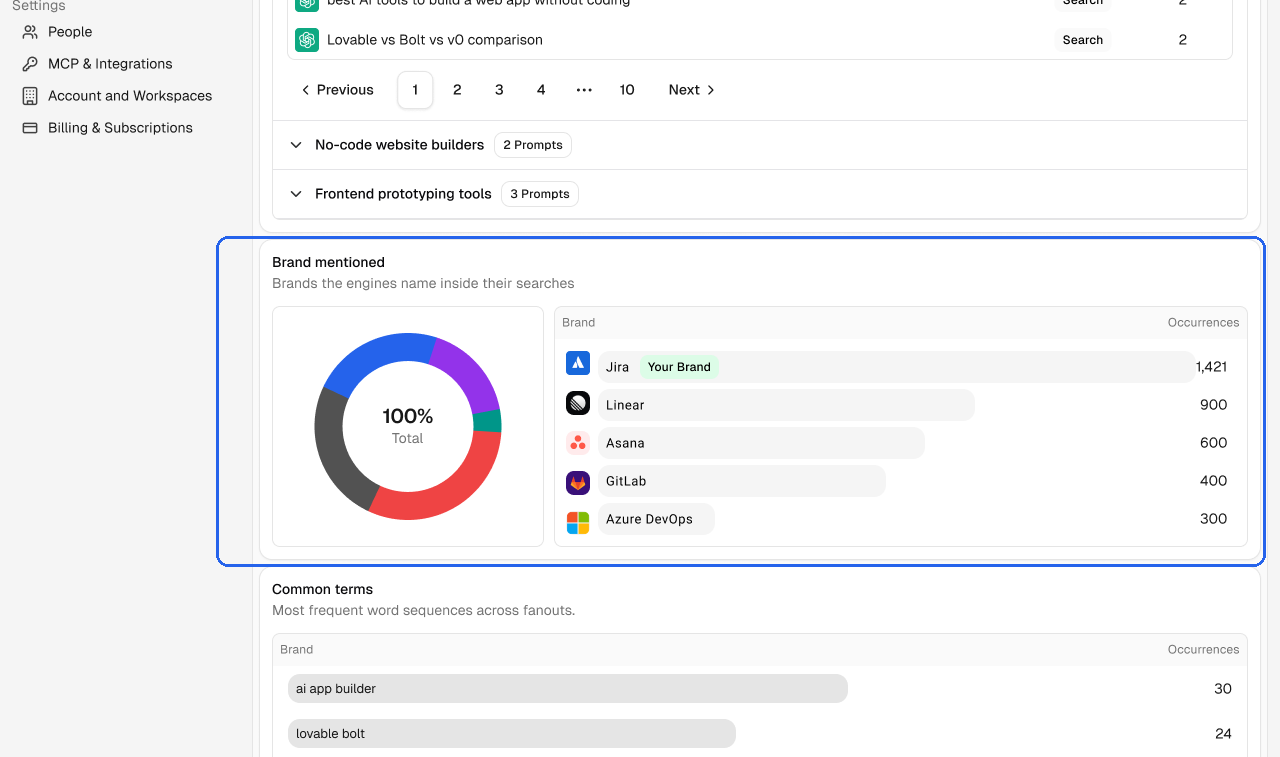The height and width of the screenshot is (757, 1280).
Task: Click the GitLab brand logo
Action: point(578,483)
